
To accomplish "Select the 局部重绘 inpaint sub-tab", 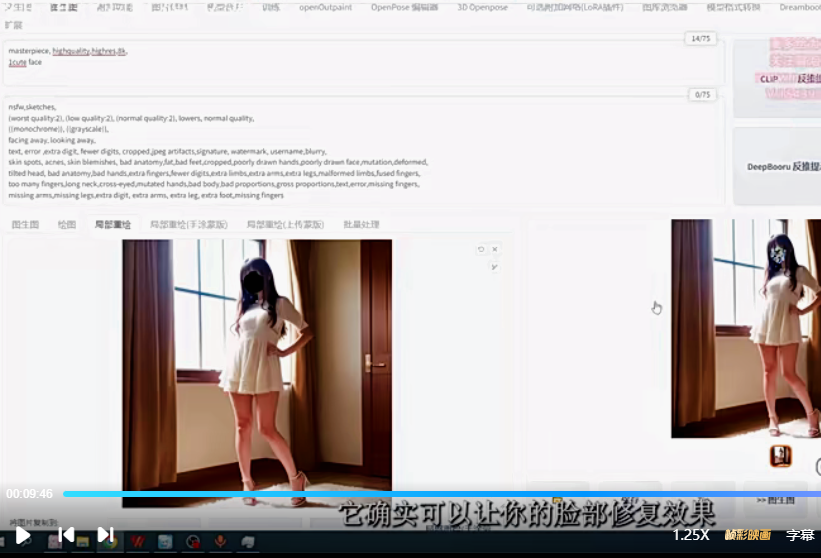I will (x=113, y=225).
